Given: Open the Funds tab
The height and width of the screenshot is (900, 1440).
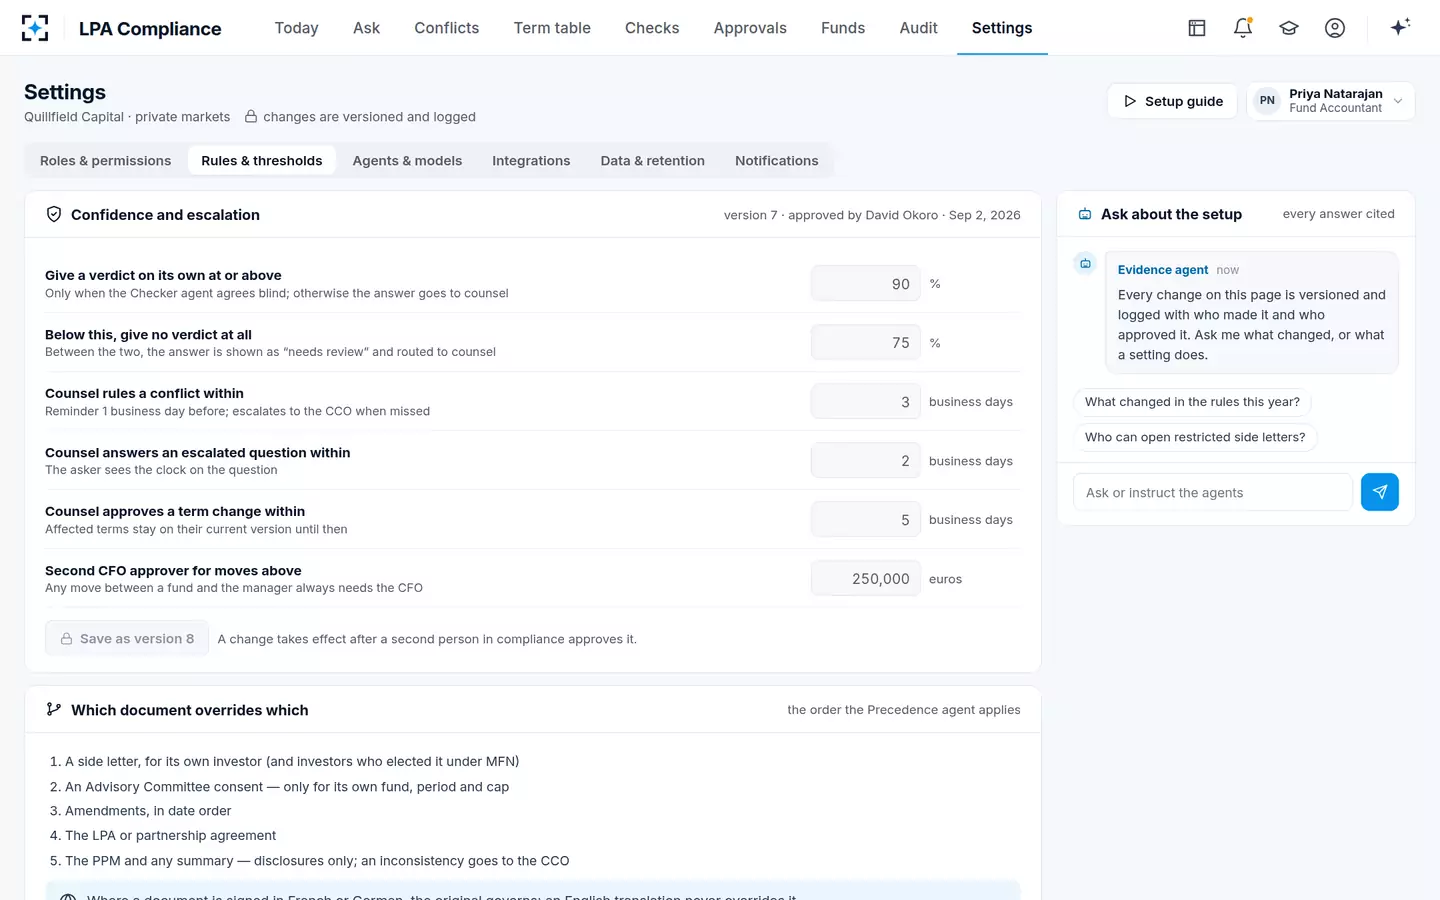Looking at the screenshot, I should click(x=843, y=28).
